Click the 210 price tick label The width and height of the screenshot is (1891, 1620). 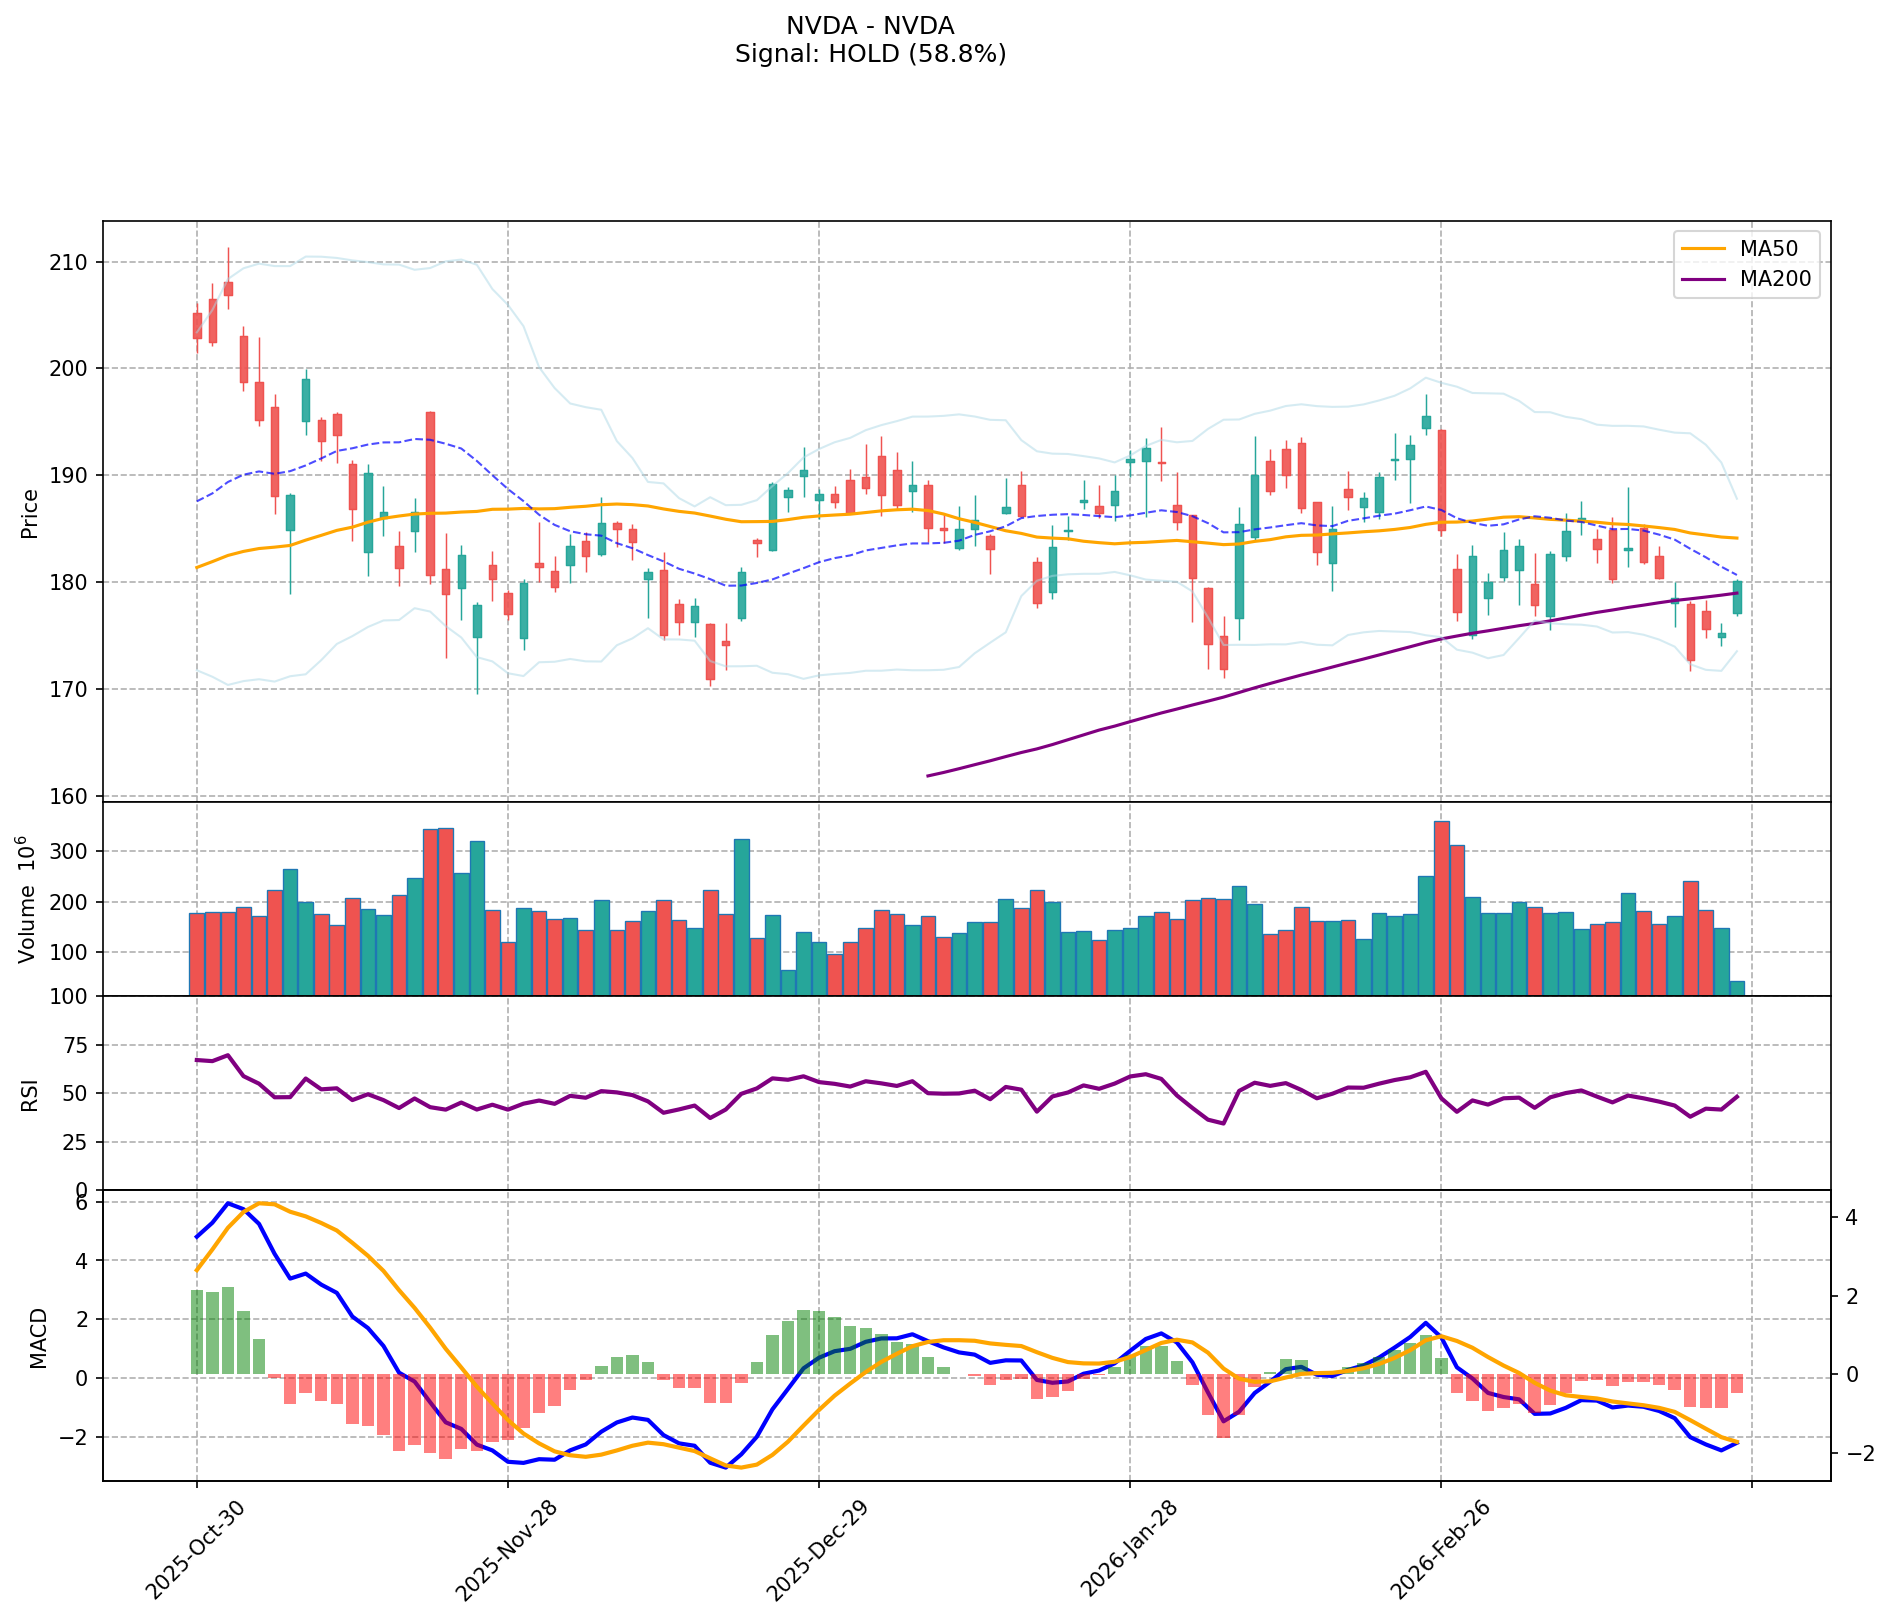click(75, 263)
